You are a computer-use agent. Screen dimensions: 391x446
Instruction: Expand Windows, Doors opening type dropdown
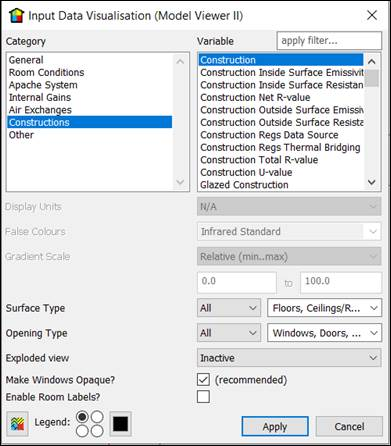pos(324,333)
